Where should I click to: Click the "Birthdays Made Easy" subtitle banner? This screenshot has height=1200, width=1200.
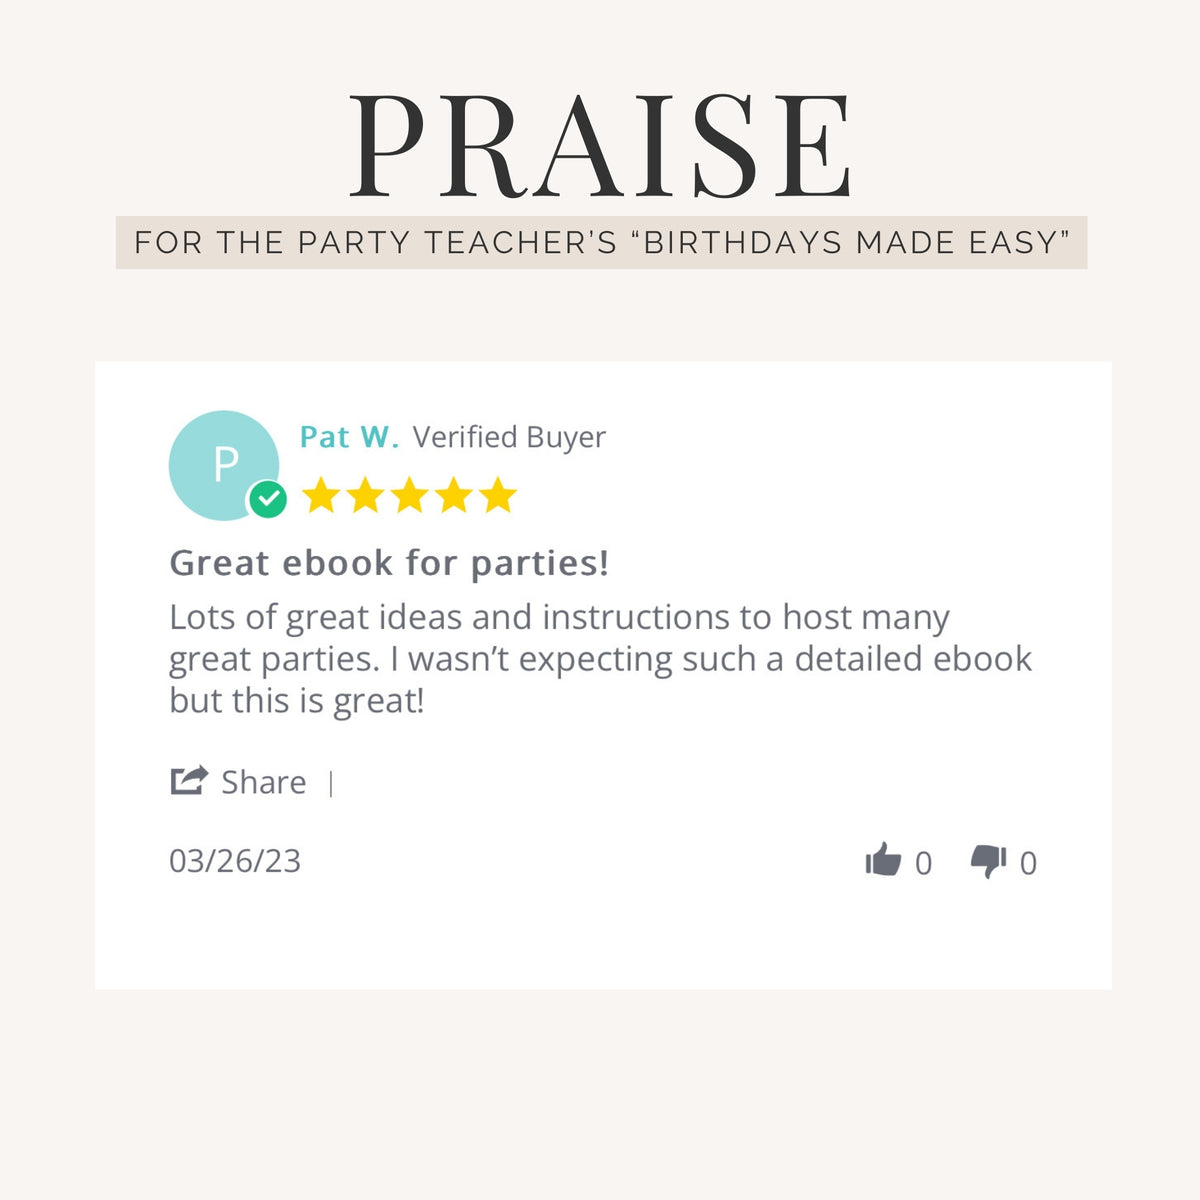point(601,242)
